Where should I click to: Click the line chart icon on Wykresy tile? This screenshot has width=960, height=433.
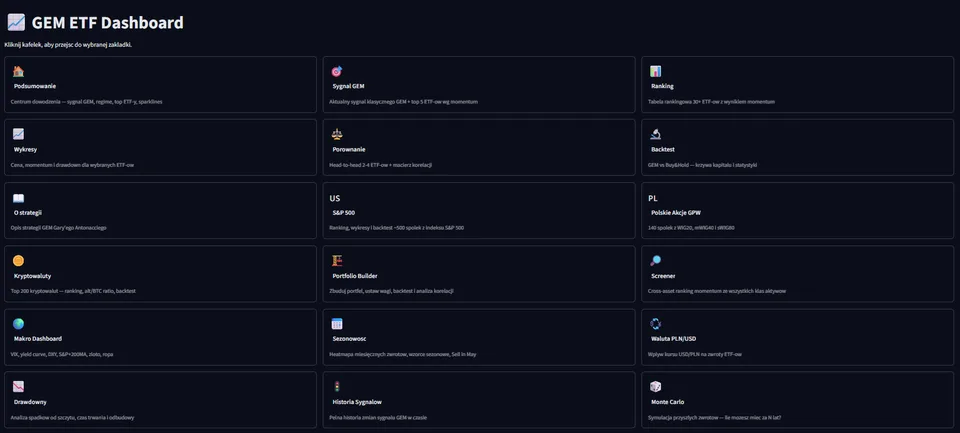tap(18, 134)
